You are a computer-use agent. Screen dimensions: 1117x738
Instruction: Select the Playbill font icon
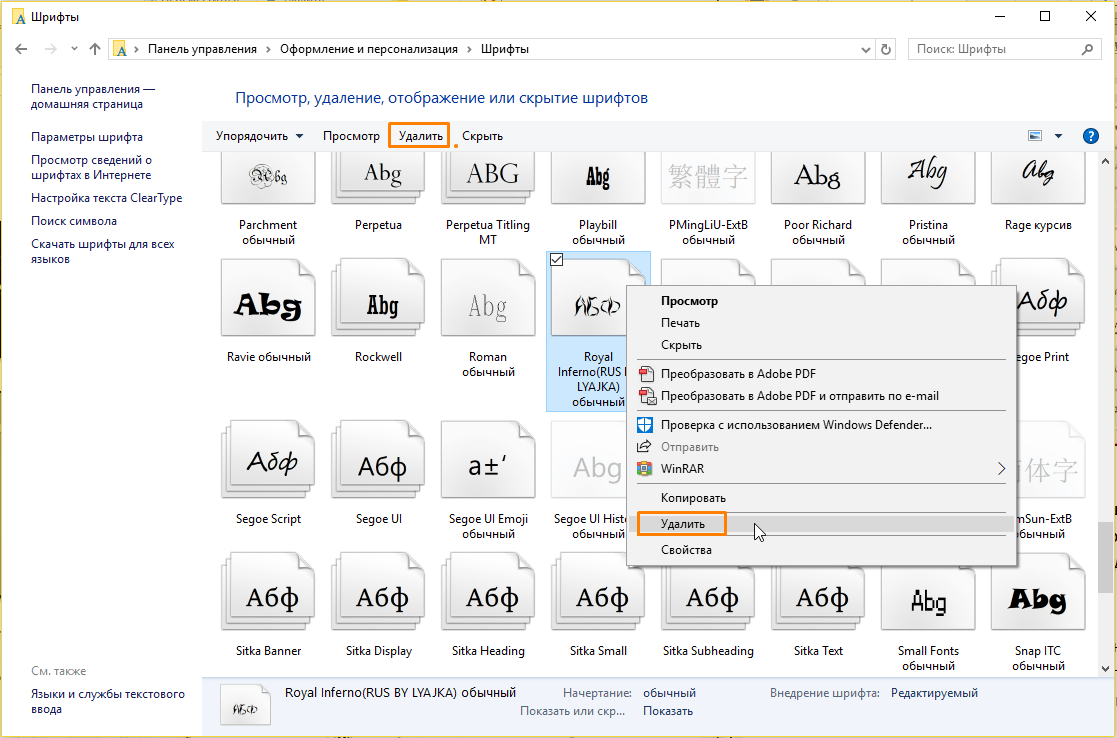click(598, 179)
